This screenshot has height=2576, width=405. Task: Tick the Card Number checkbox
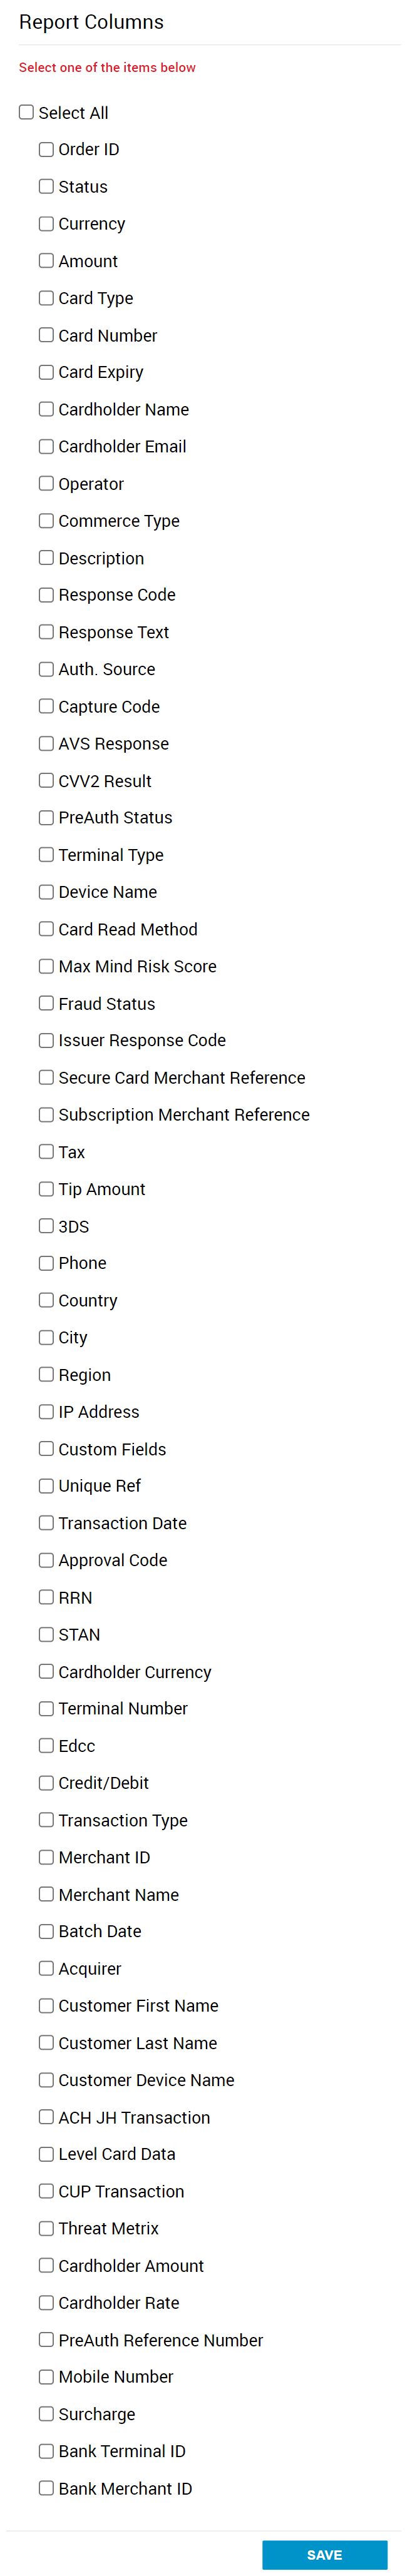pos(46,335)
